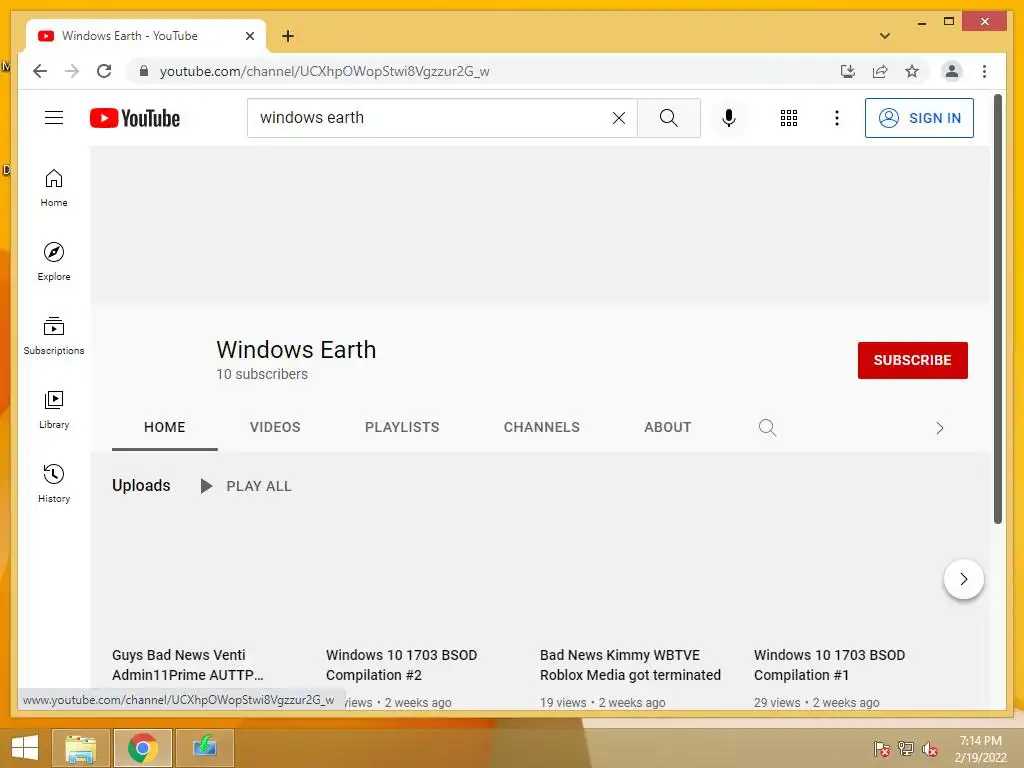The height and width of the screenshot is (768, 1024).
Task: Open Library in the sidebar
Action: point(54,409)
